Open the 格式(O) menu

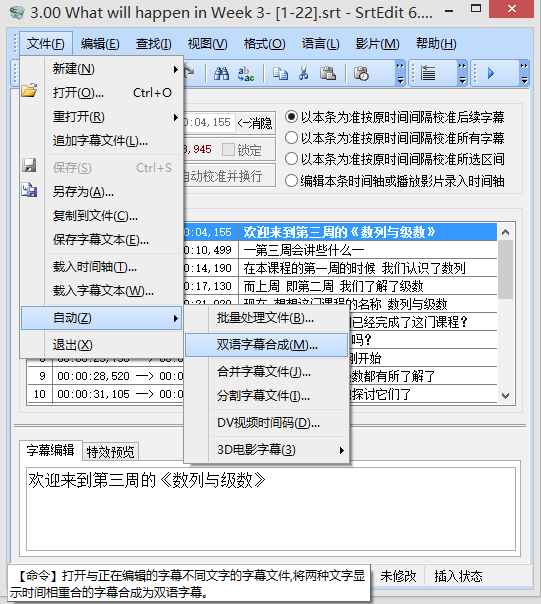point(264,44)
